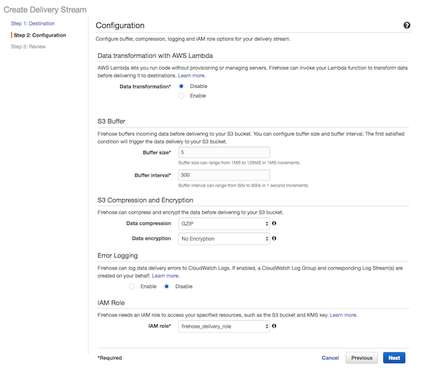The image size is (422, 370).
Task: Go to Step 1: Destination
Action: click(x=33, y=23)
